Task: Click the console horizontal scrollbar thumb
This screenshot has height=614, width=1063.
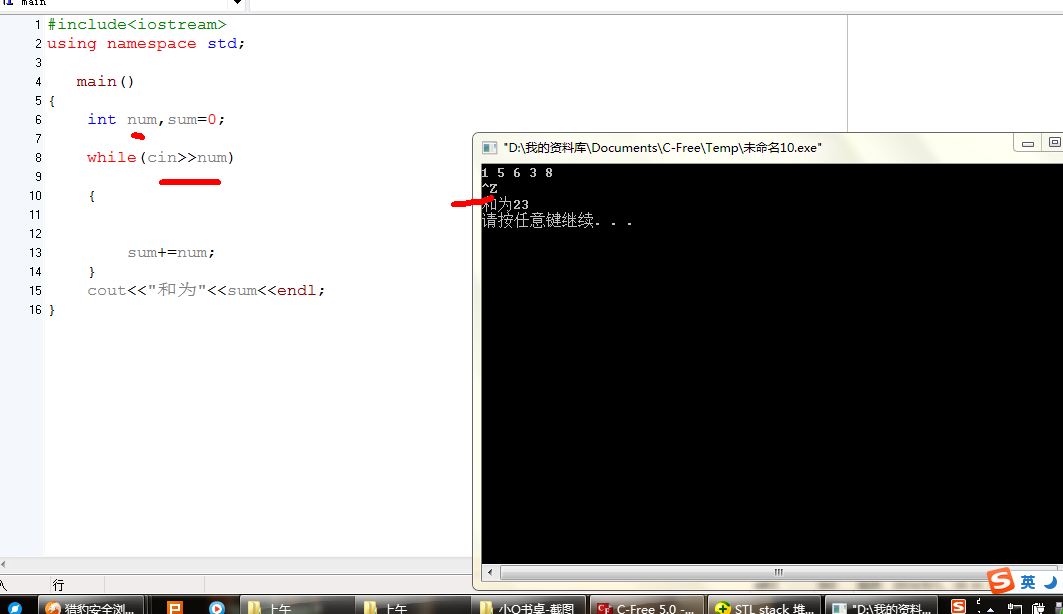Action: click(778, 572)
